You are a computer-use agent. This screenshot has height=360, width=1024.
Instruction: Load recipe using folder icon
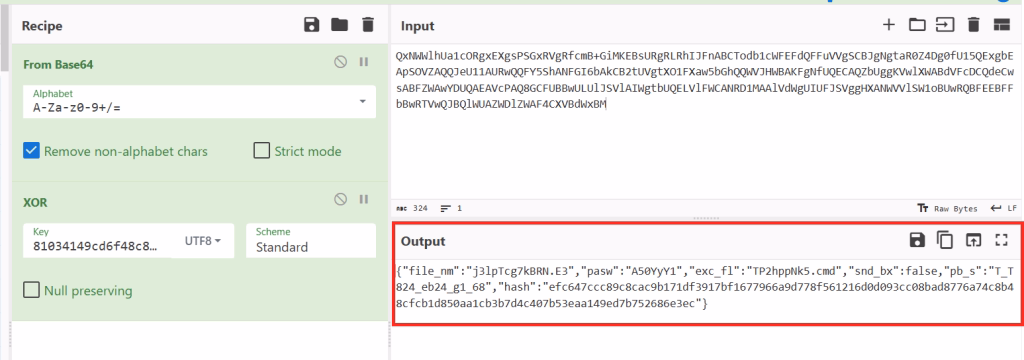(340, 25)
